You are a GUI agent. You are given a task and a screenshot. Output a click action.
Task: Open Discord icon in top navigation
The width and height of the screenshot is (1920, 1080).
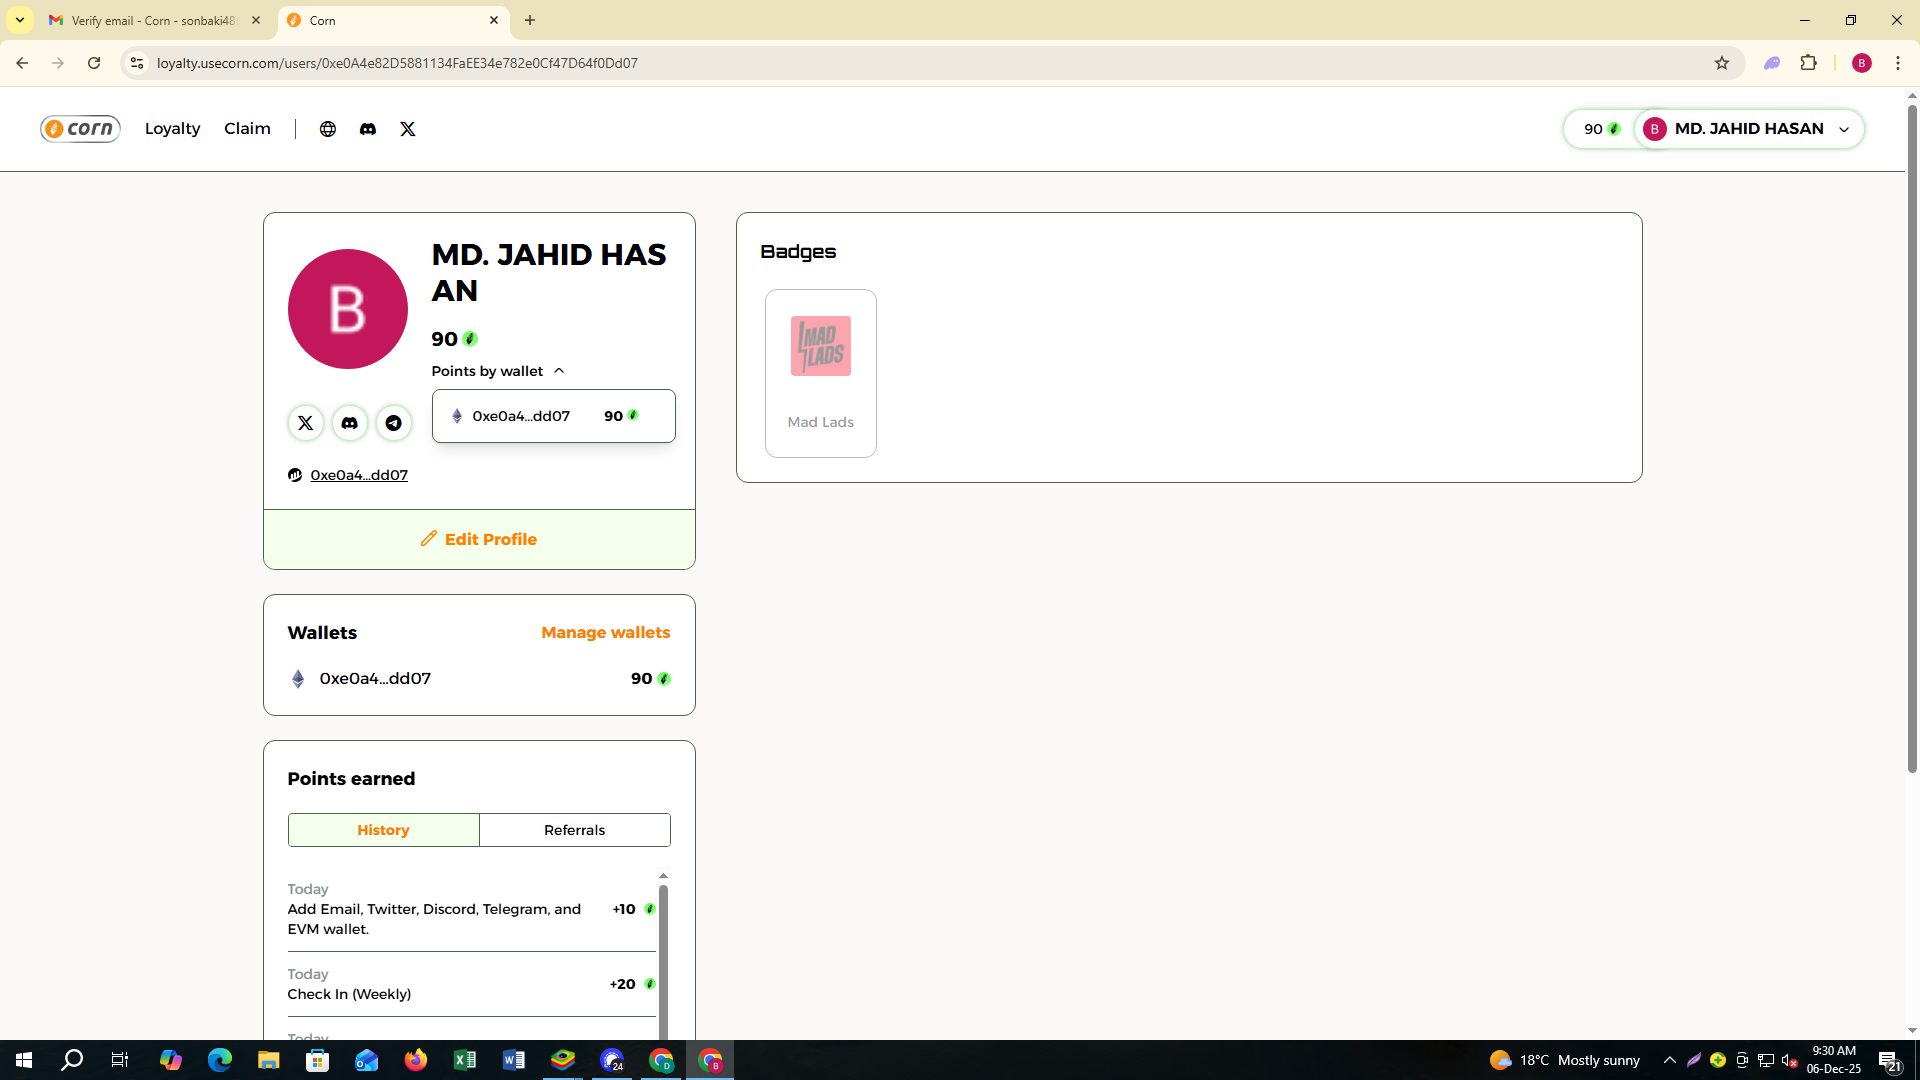pos(368,129)
